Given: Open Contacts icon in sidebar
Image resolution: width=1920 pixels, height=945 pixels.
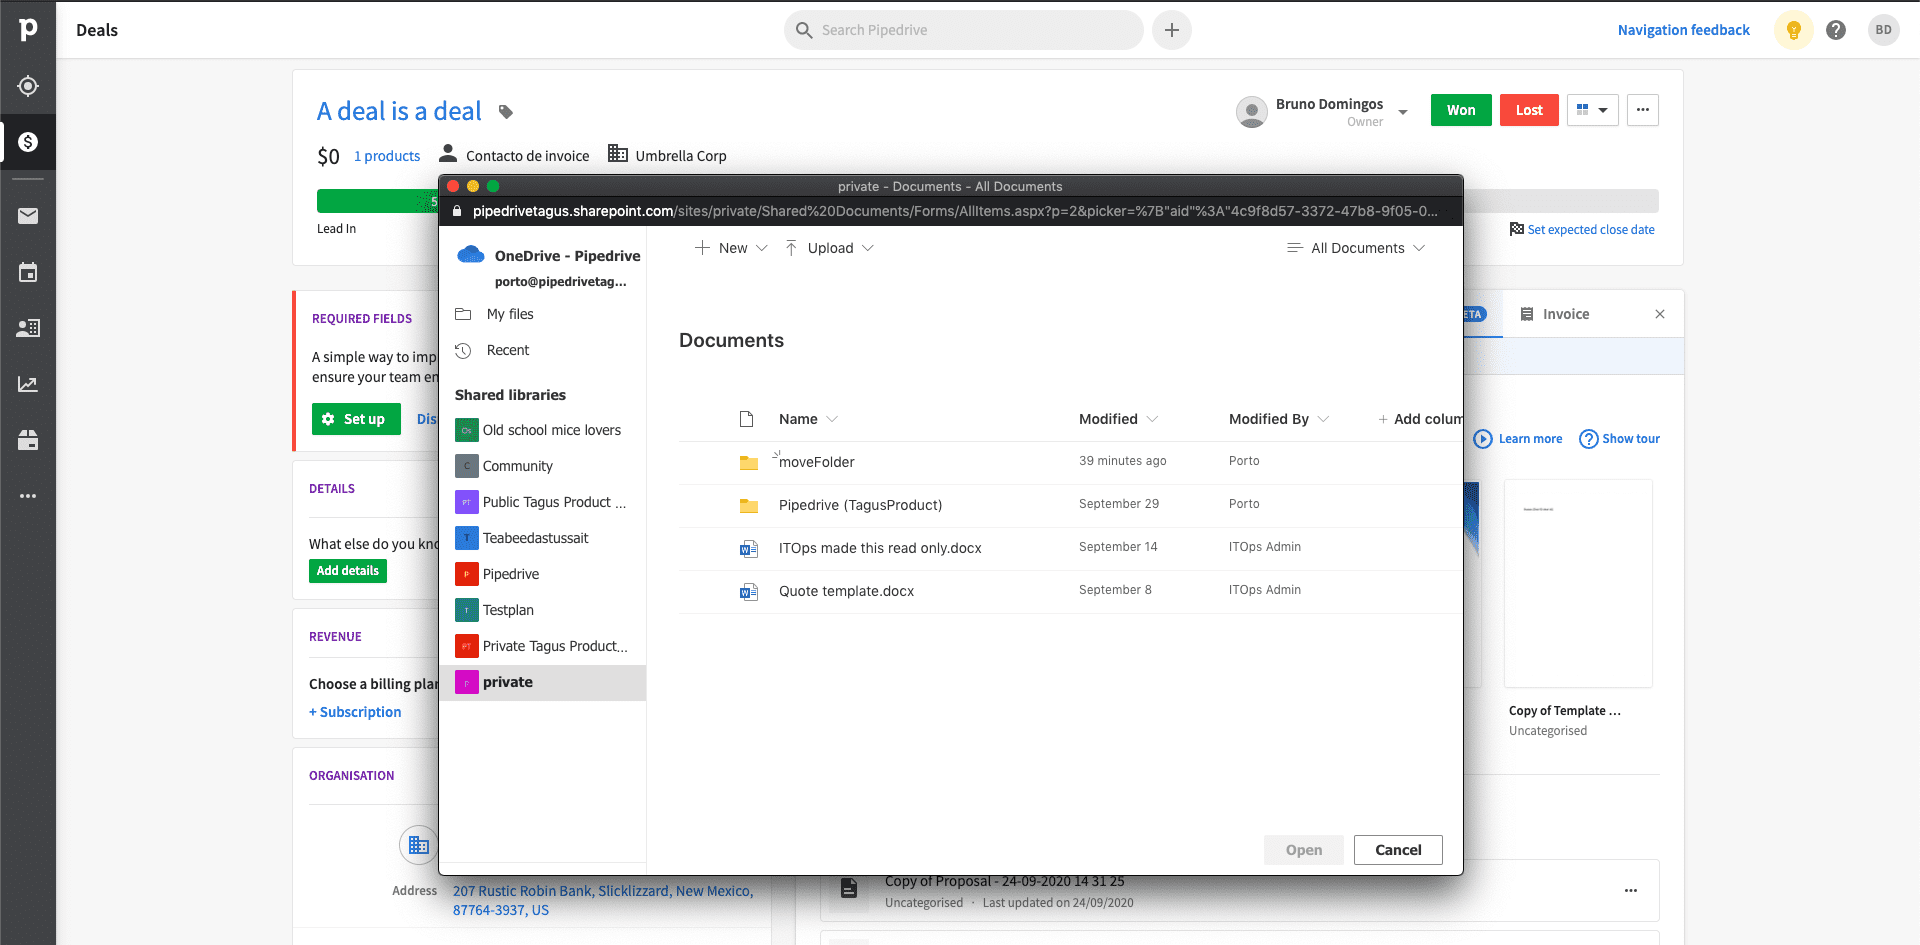Looking at the screenshot, I should pyautogui.click(x=28, y=328).
